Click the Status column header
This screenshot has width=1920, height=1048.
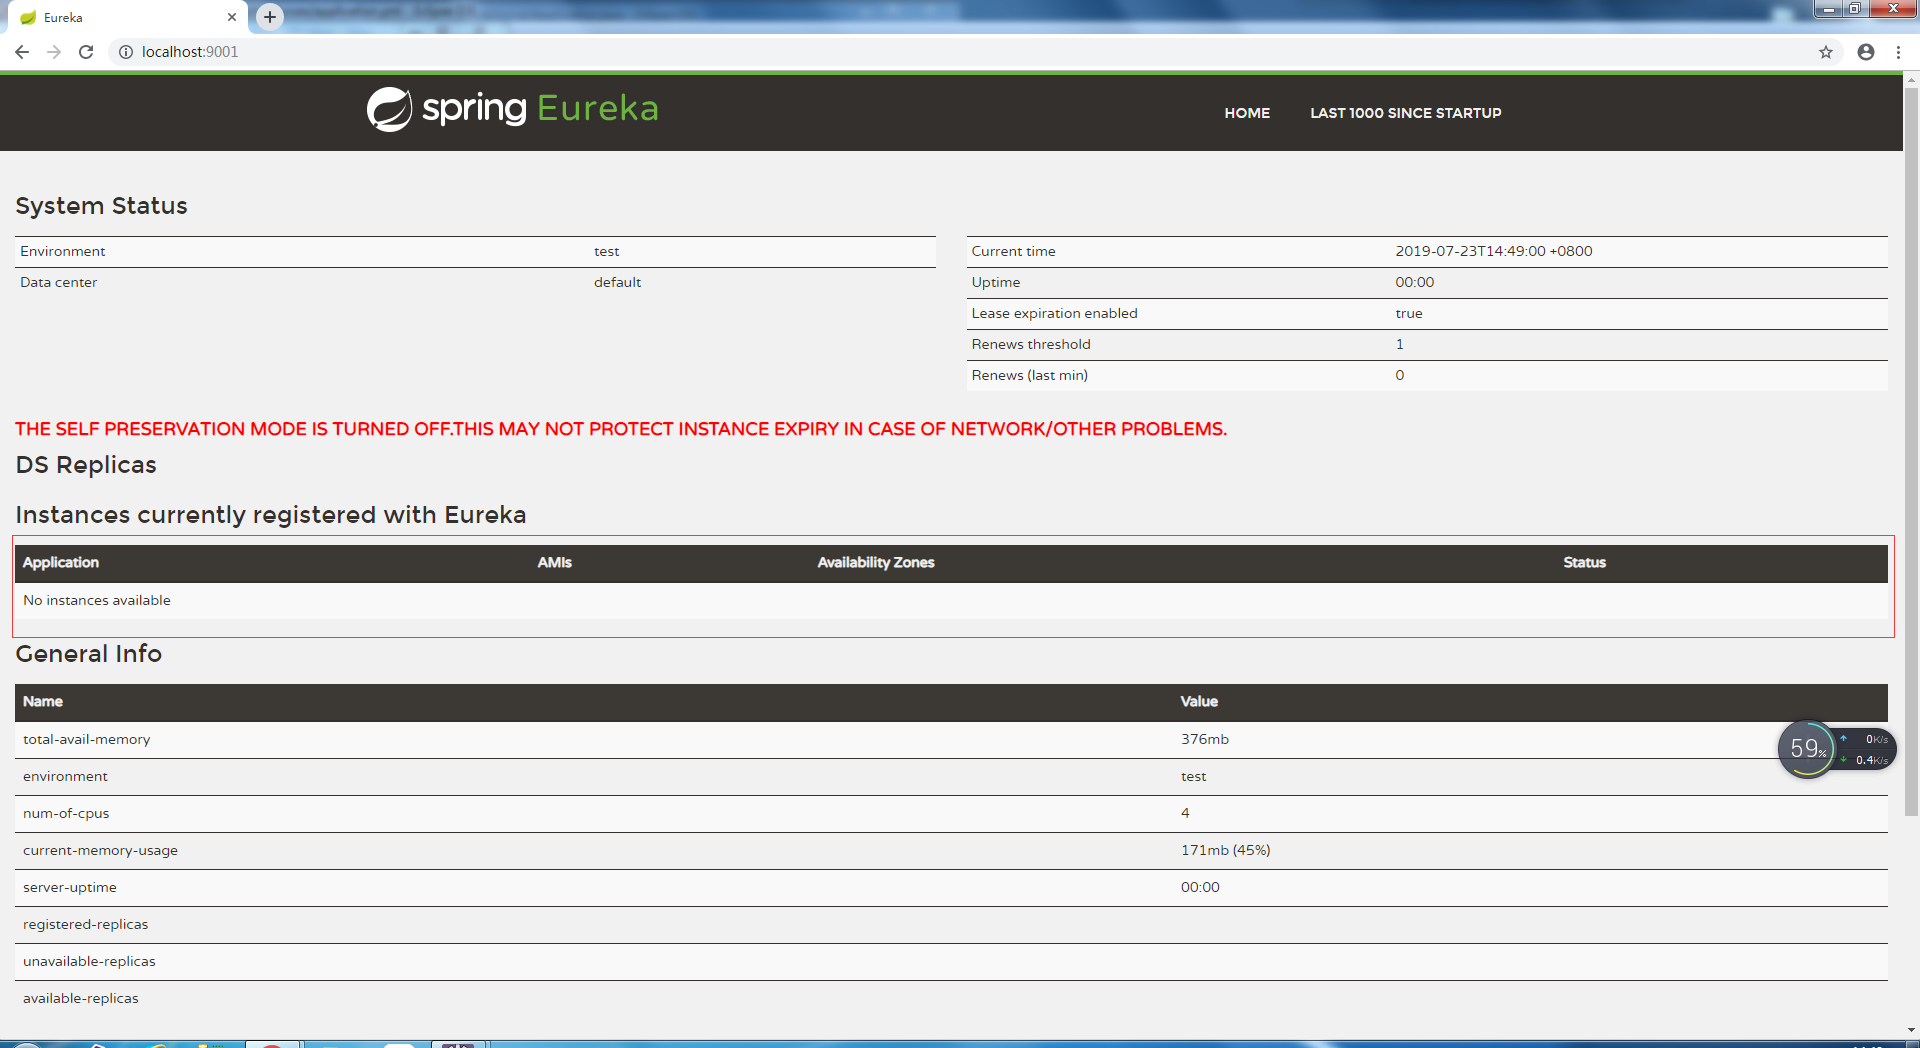click(1584, 563)
